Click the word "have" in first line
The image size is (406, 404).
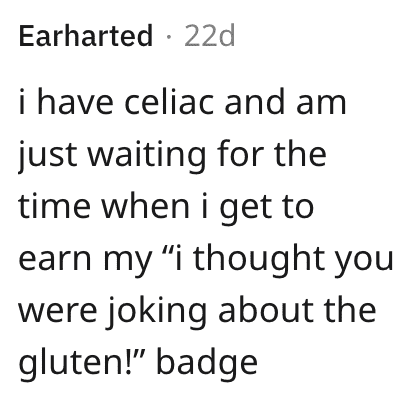pos(75,102)
